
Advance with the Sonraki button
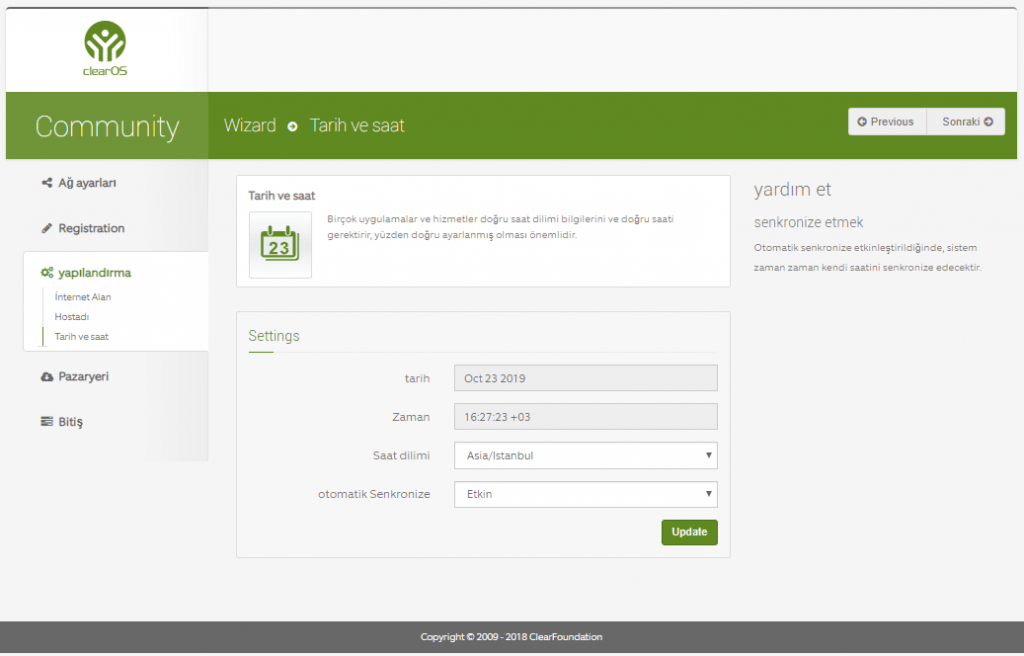coord(966,122)
